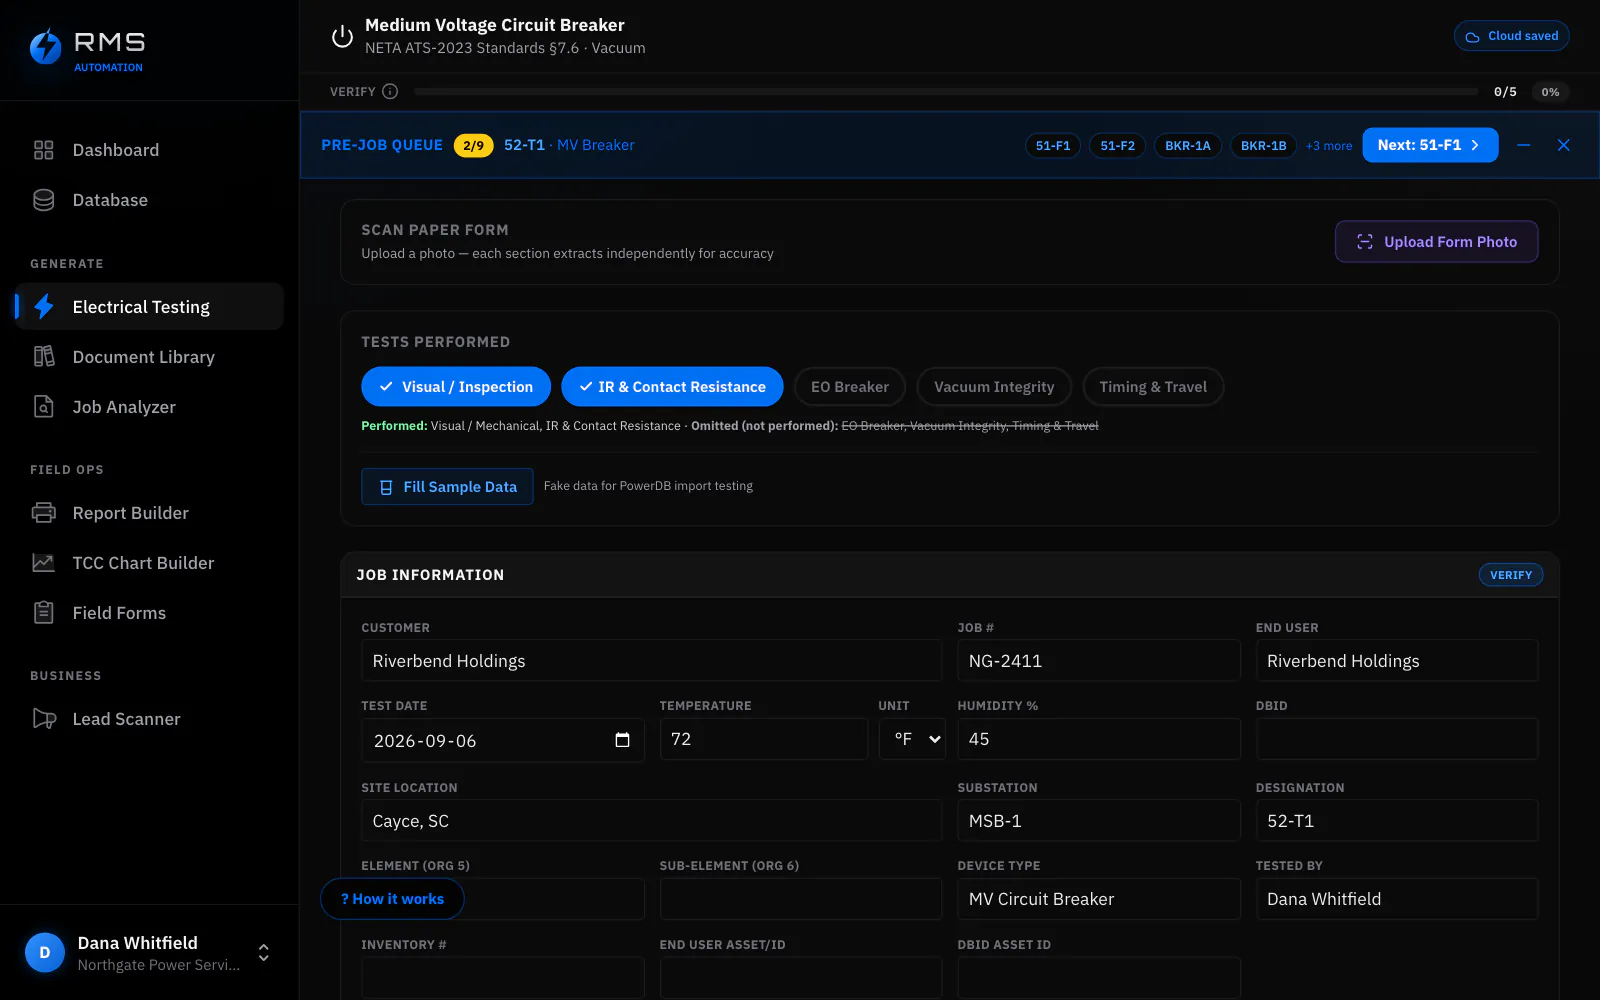Open the Dashboard grid icon

43,150
